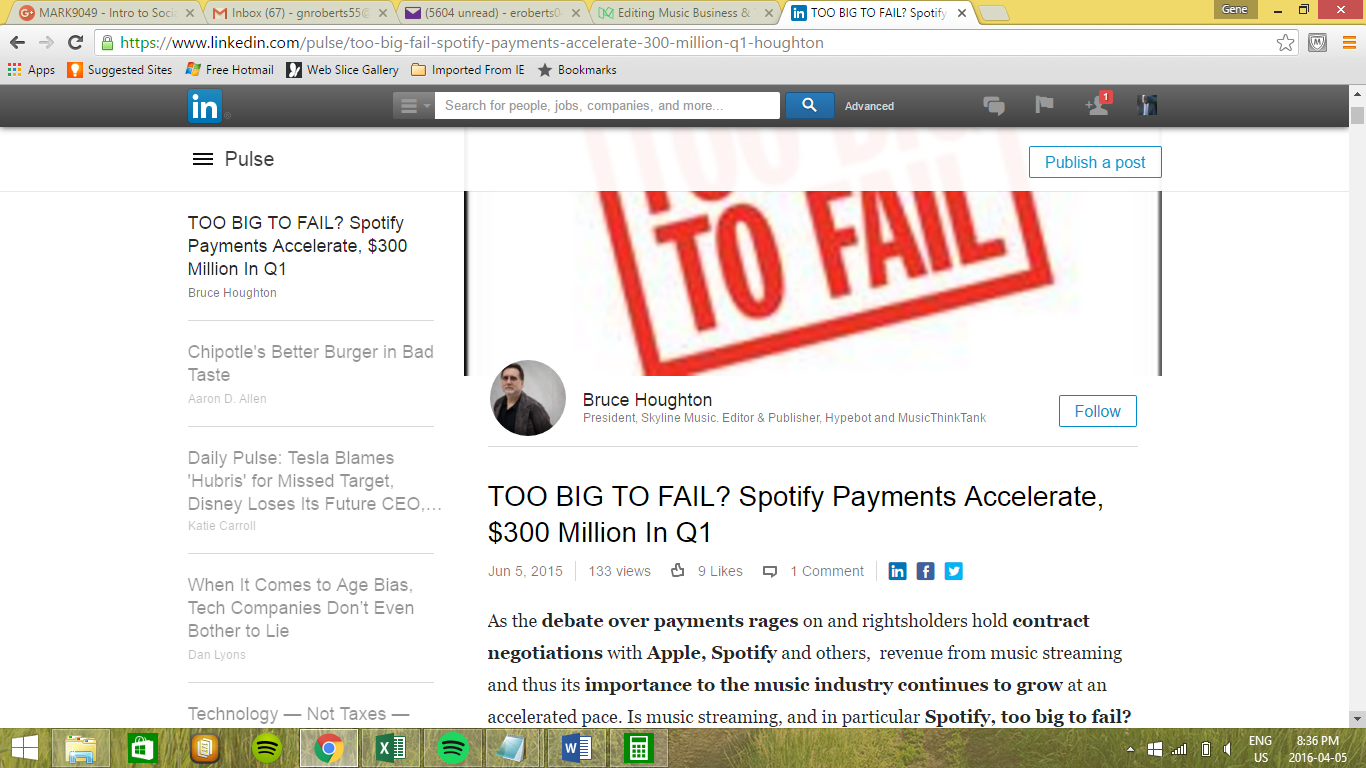Share the article on Twitter
1366x768 pixels.
954,571
